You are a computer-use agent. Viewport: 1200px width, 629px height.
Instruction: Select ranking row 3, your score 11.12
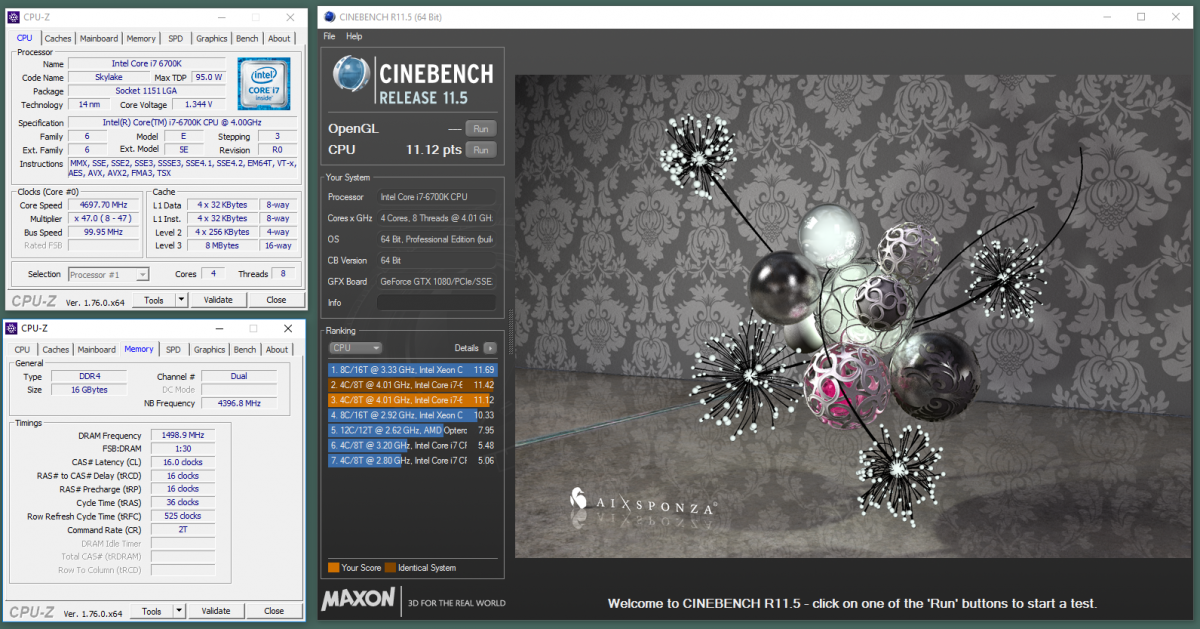pyautogui.click(x=412, y=400)
